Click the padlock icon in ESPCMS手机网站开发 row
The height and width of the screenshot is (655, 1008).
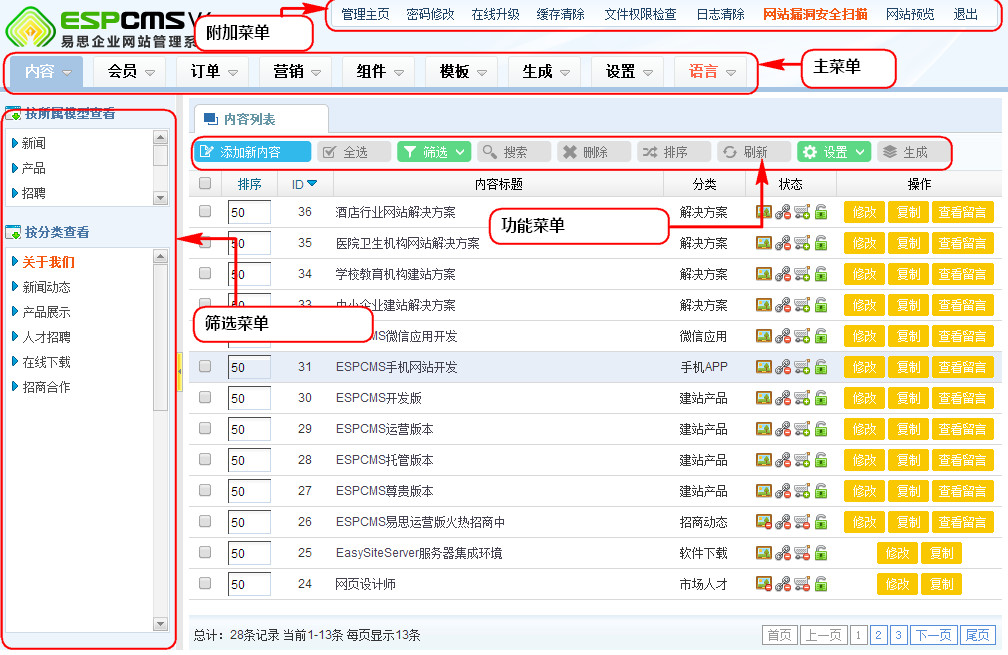(821, 367)
